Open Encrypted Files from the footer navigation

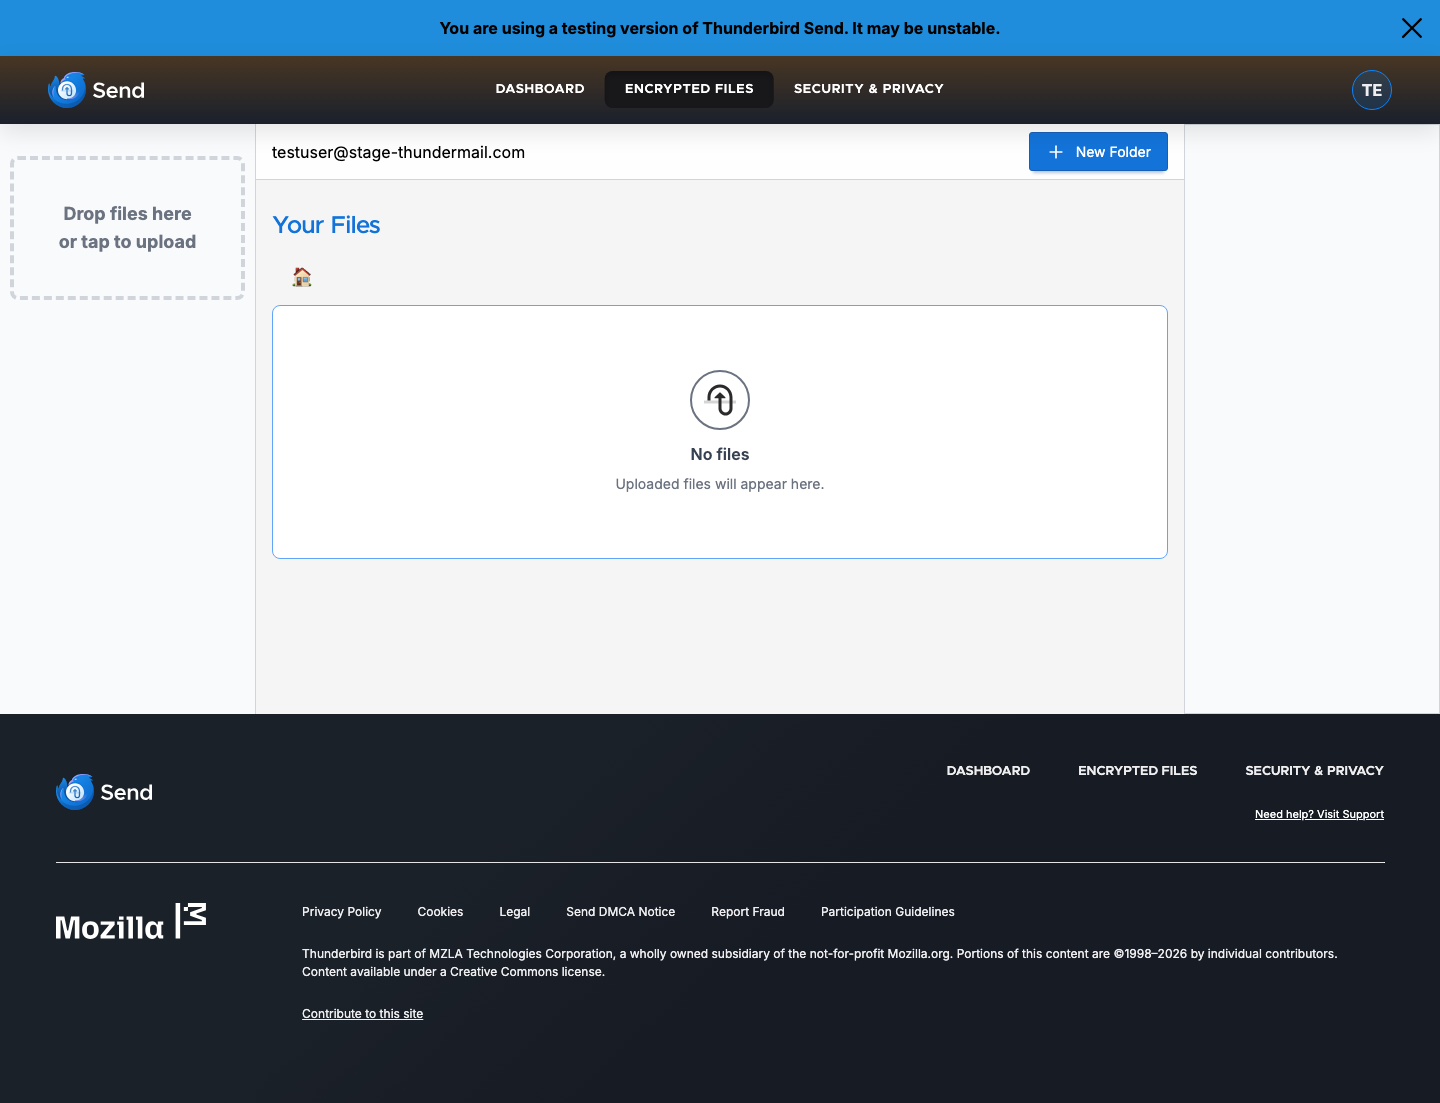(x=1137, y=771)
